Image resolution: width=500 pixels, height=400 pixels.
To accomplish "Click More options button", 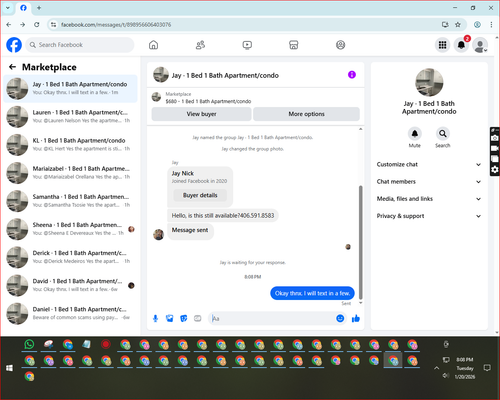I will pyautogui.click(x=306, y=114).
